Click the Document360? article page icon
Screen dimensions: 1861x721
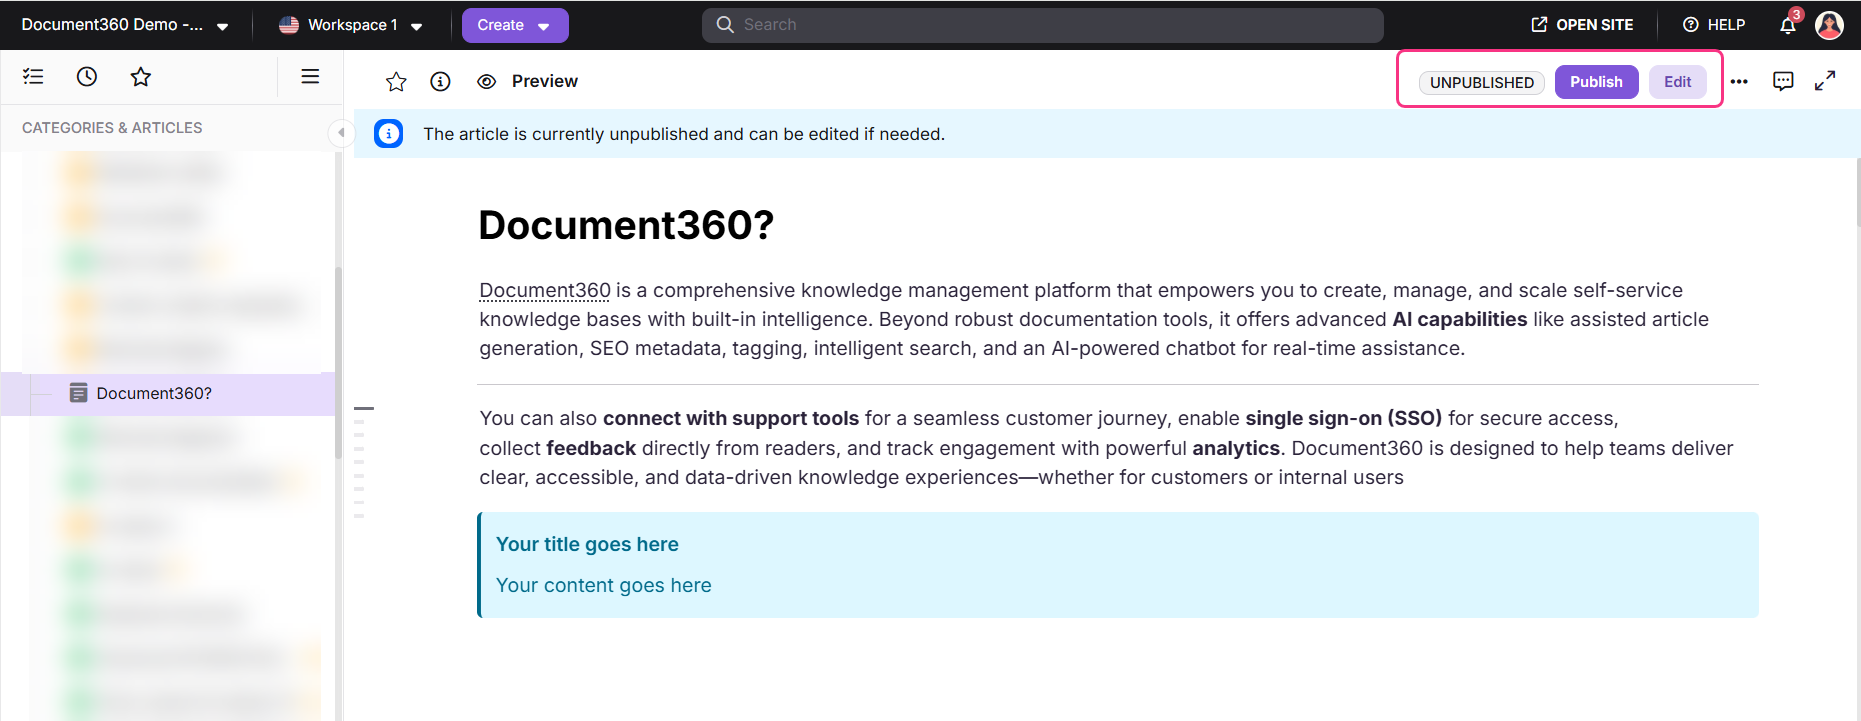coord(78,393)
